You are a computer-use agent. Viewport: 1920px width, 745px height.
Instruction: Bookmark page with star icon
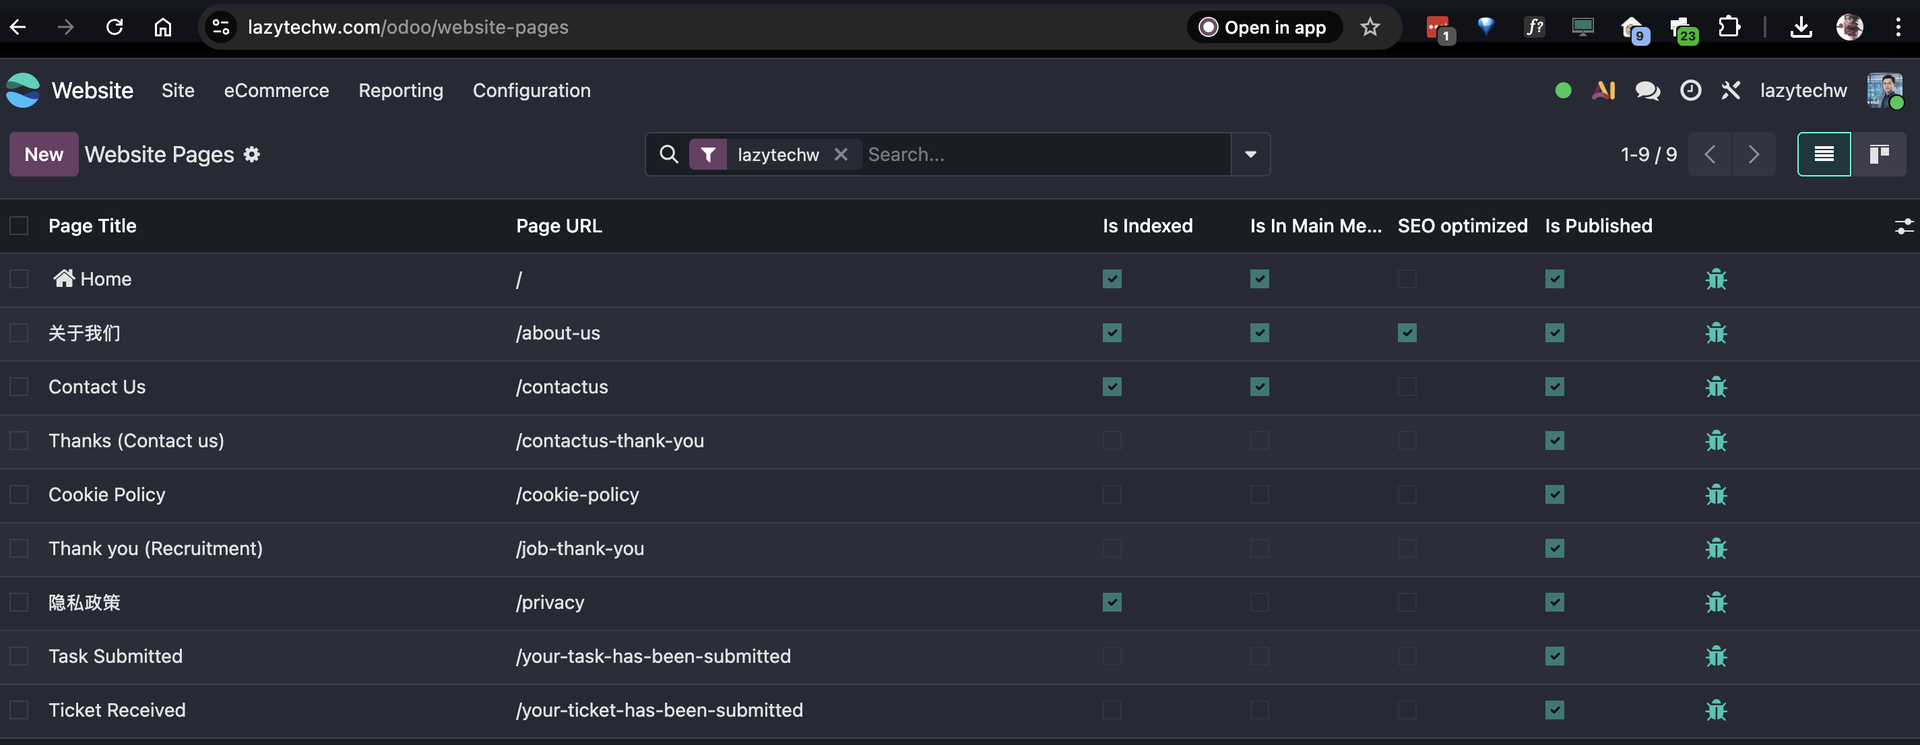click(x=1370, y=27)
